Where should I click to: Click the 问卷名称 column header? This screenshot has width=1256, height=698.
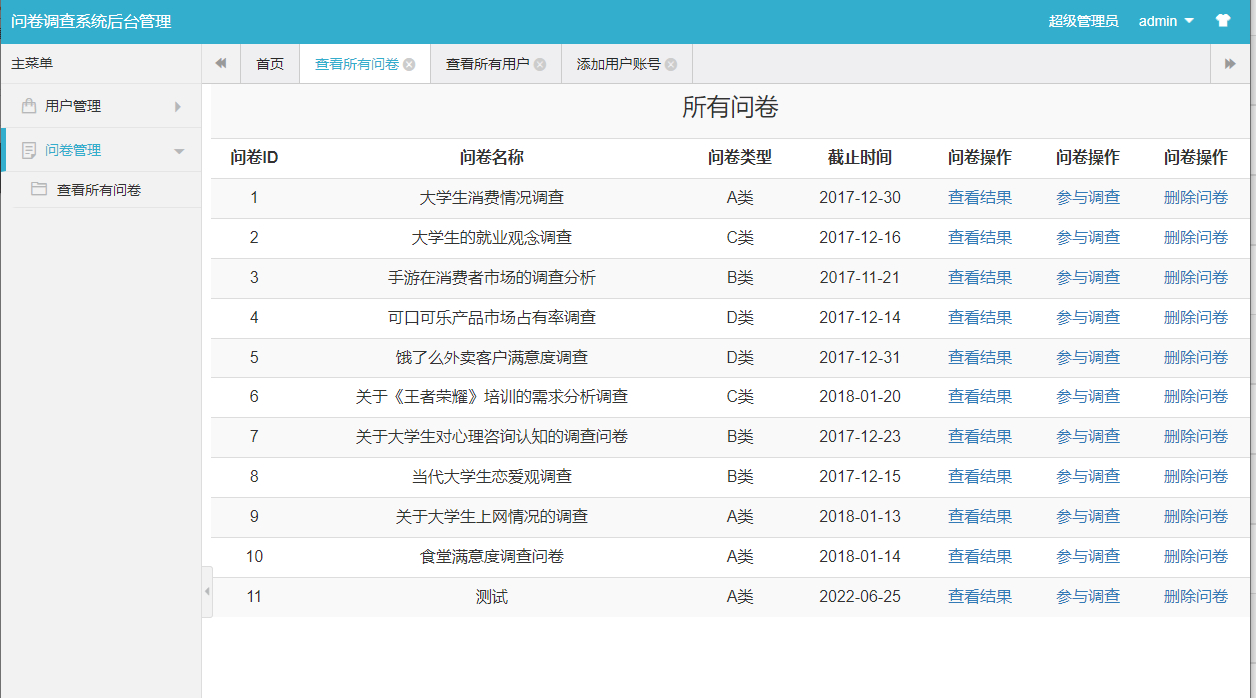(492, 158)
